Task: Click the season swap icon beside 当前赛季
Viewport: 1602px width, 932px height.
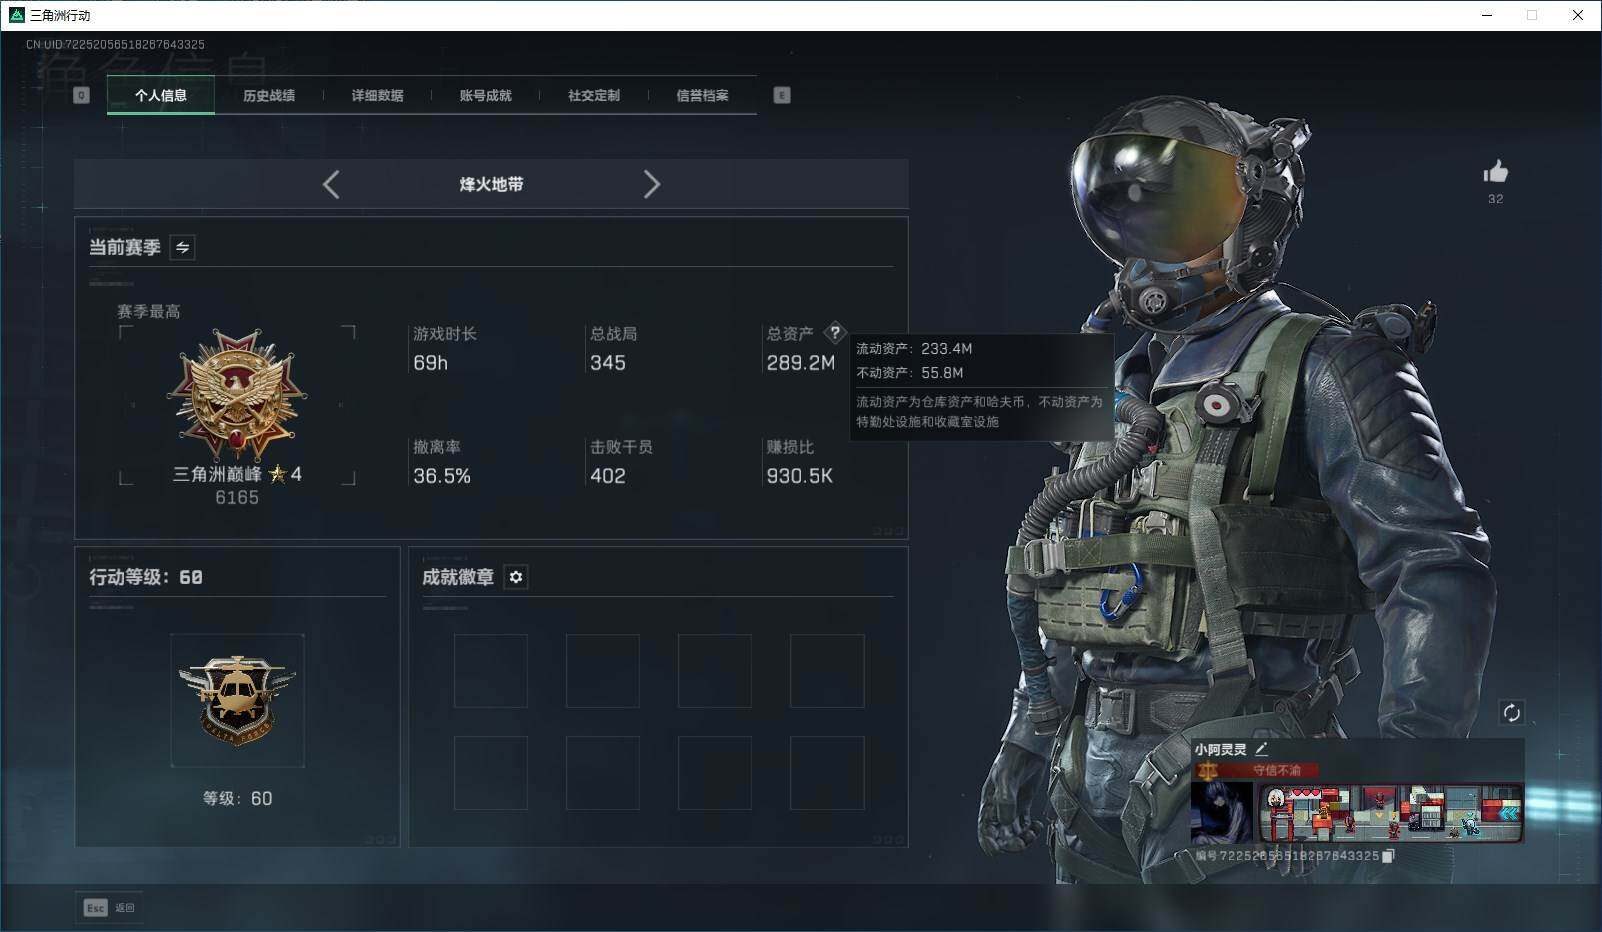Action: pos(182,247)
